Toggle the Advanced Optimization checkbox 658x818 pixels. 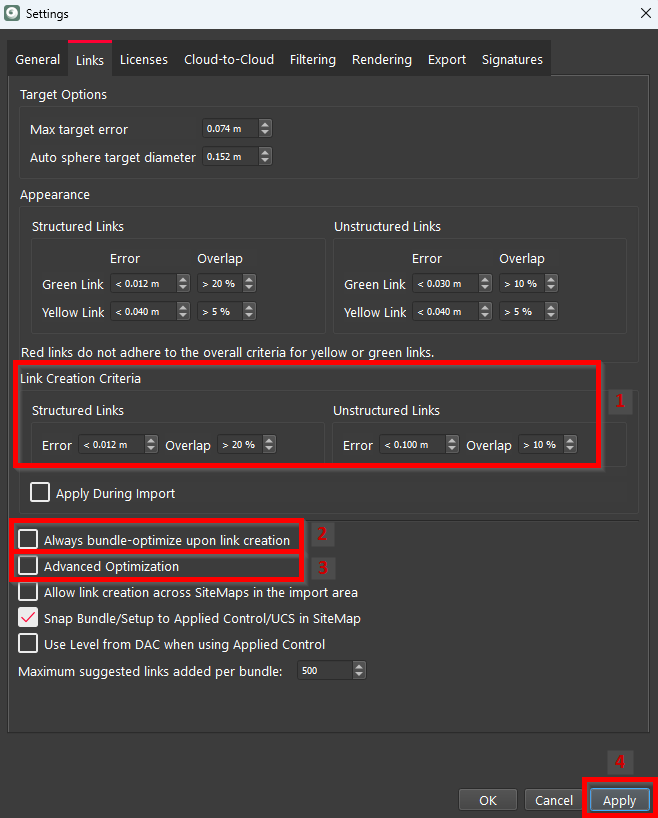[28, 566]
